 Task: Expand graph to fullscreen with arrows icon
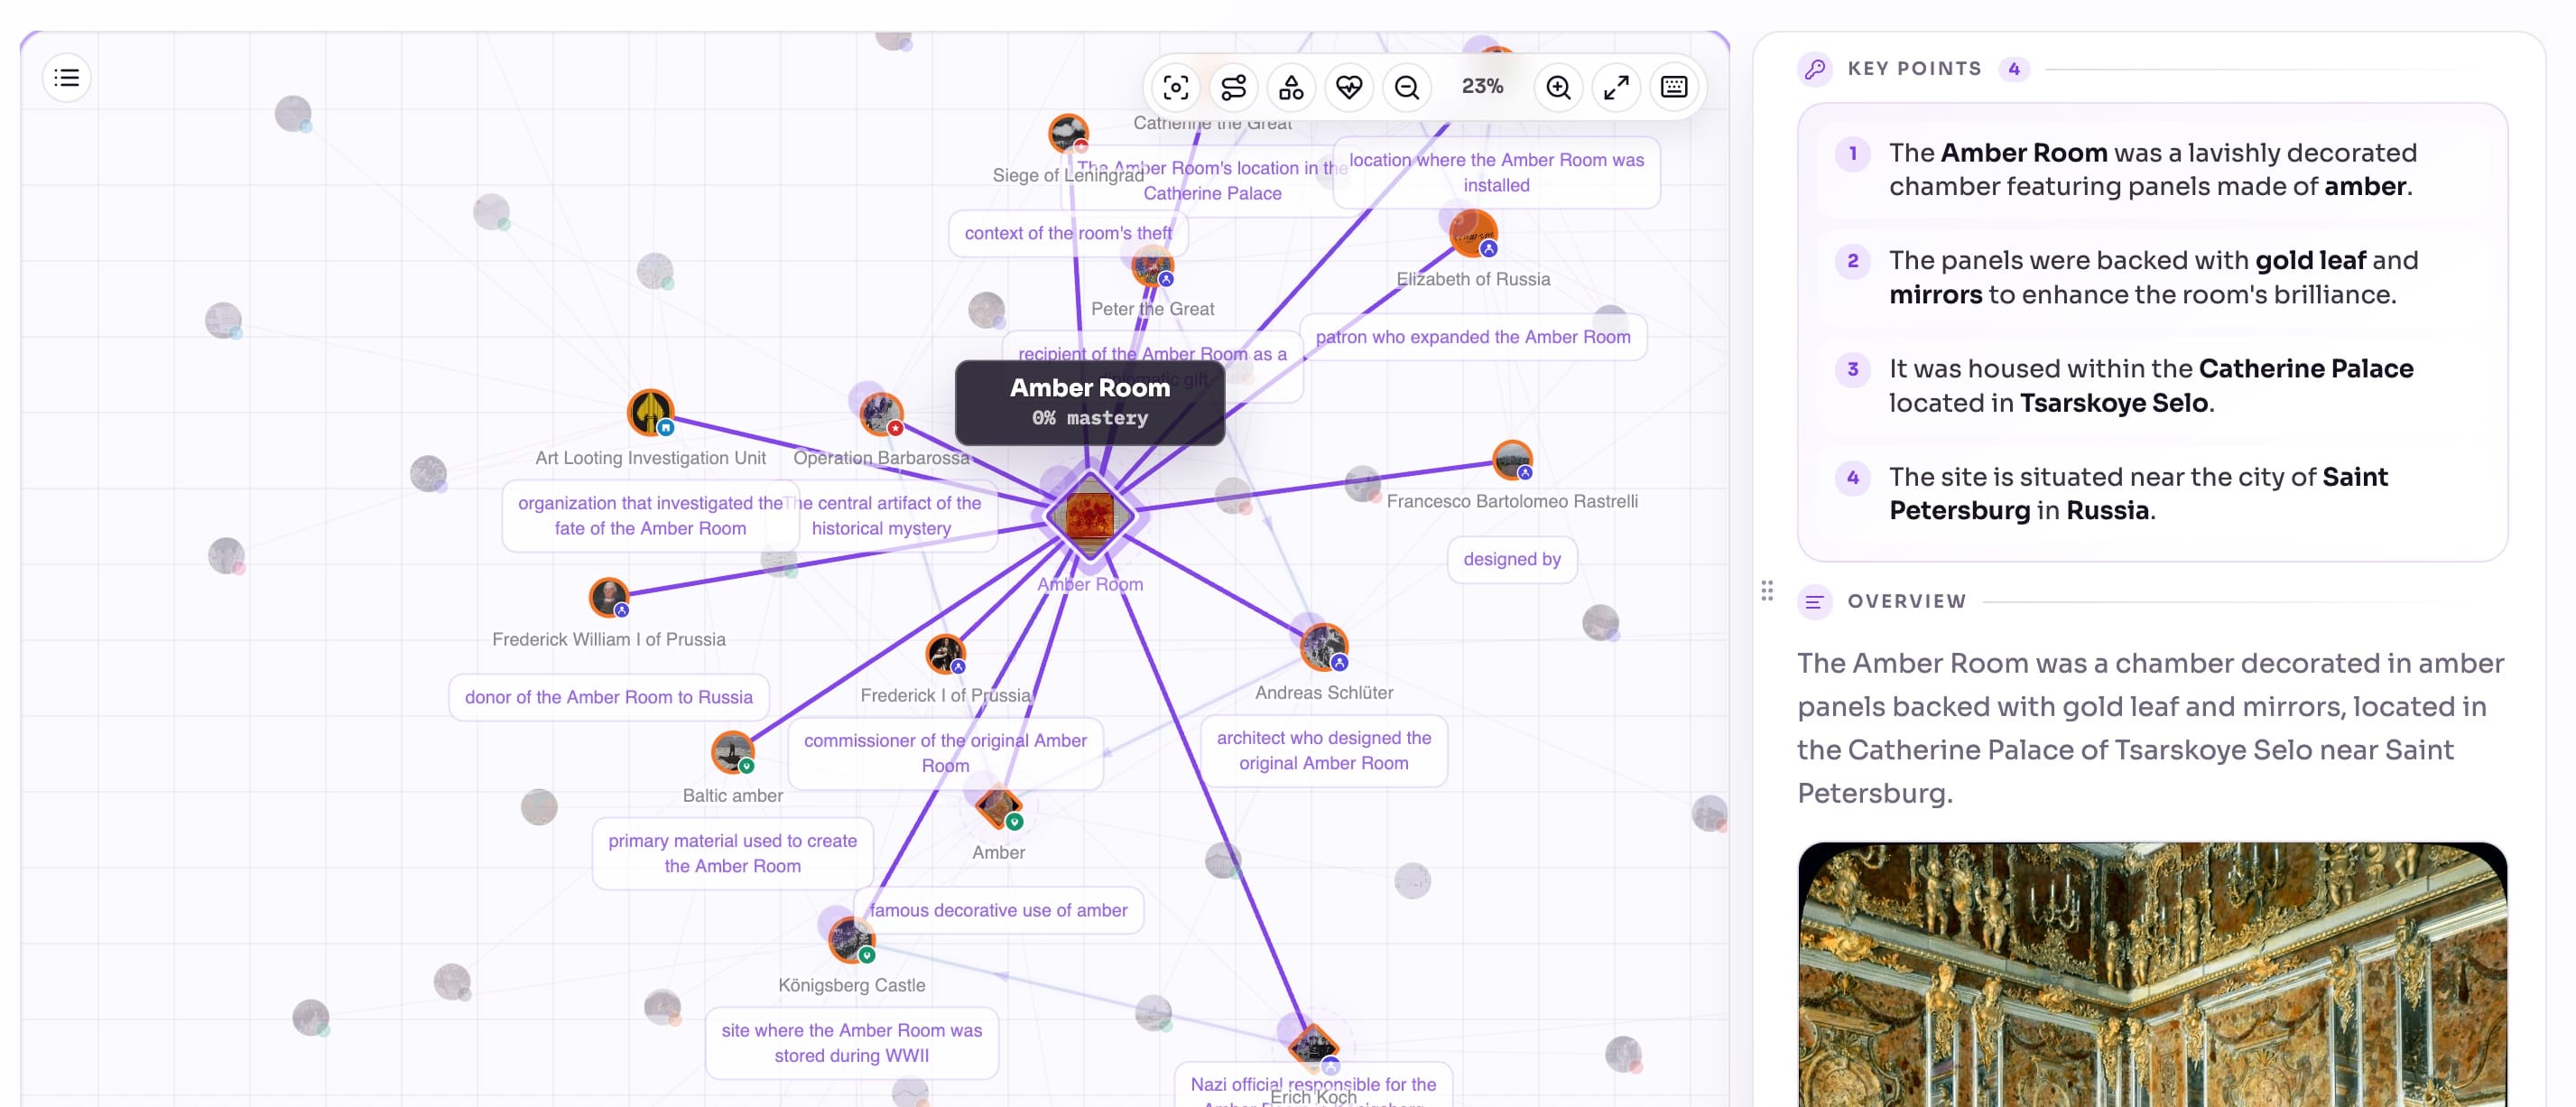(x=1616, y=87)
